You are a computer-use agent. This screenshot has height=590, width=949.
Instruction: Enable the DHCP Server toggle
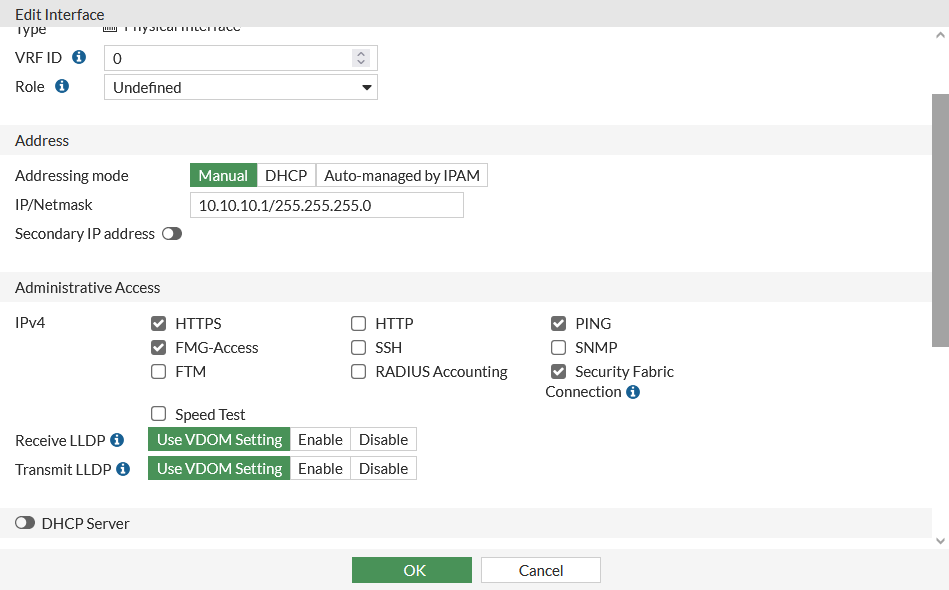[x=25, y=523]
